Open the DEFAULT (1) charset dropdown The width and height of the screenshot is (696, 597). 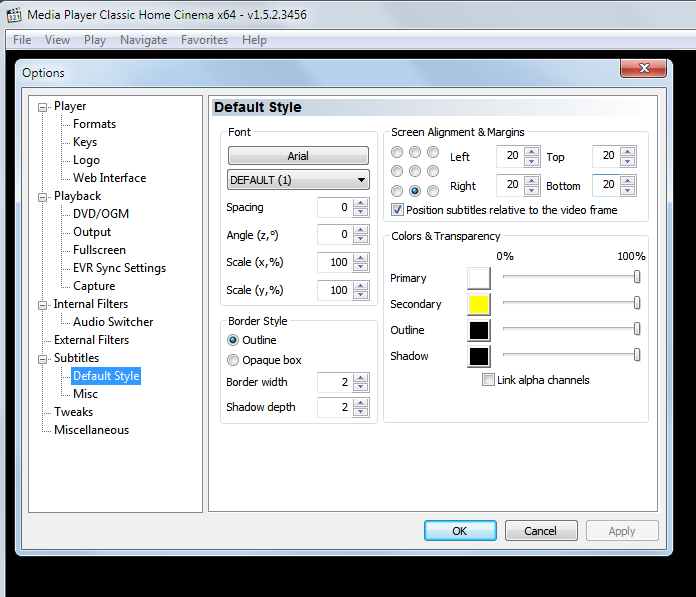click(298, 180)
